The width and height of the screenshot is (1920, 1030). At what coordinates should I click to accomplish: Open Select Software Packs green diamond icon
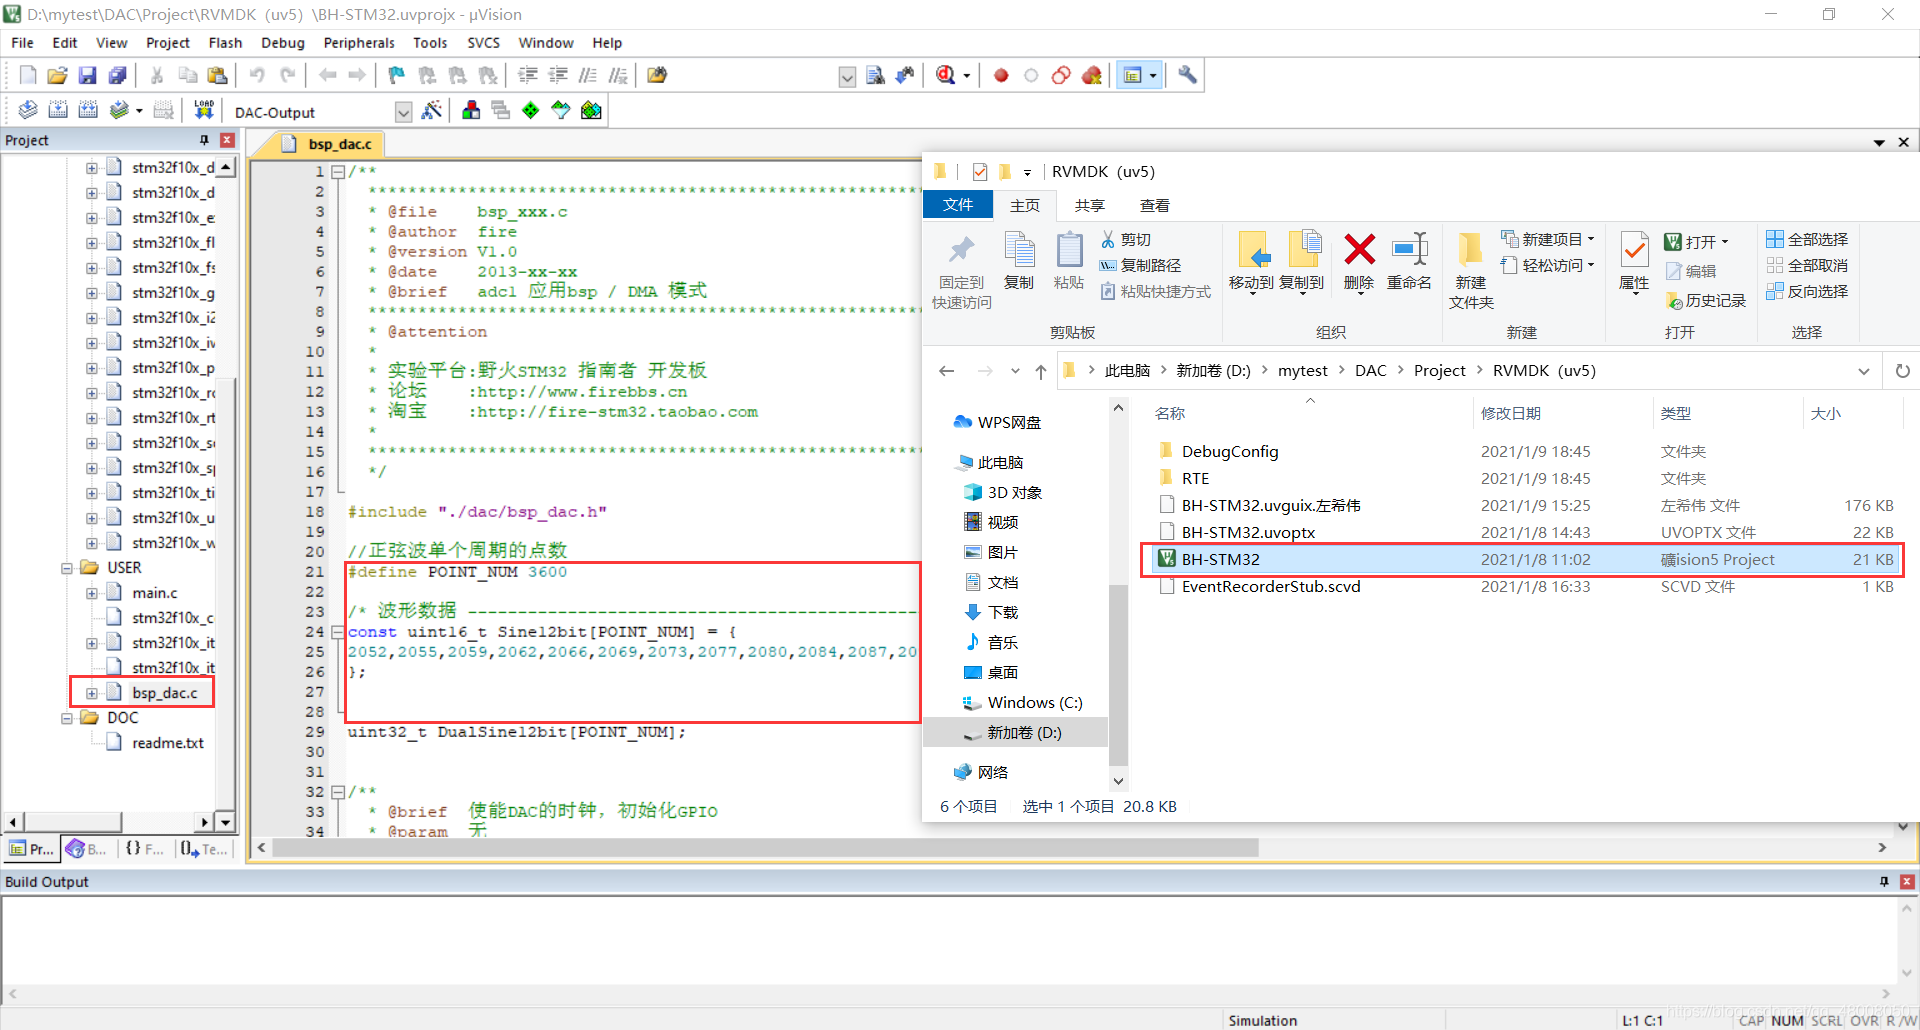tap(531, 110)
